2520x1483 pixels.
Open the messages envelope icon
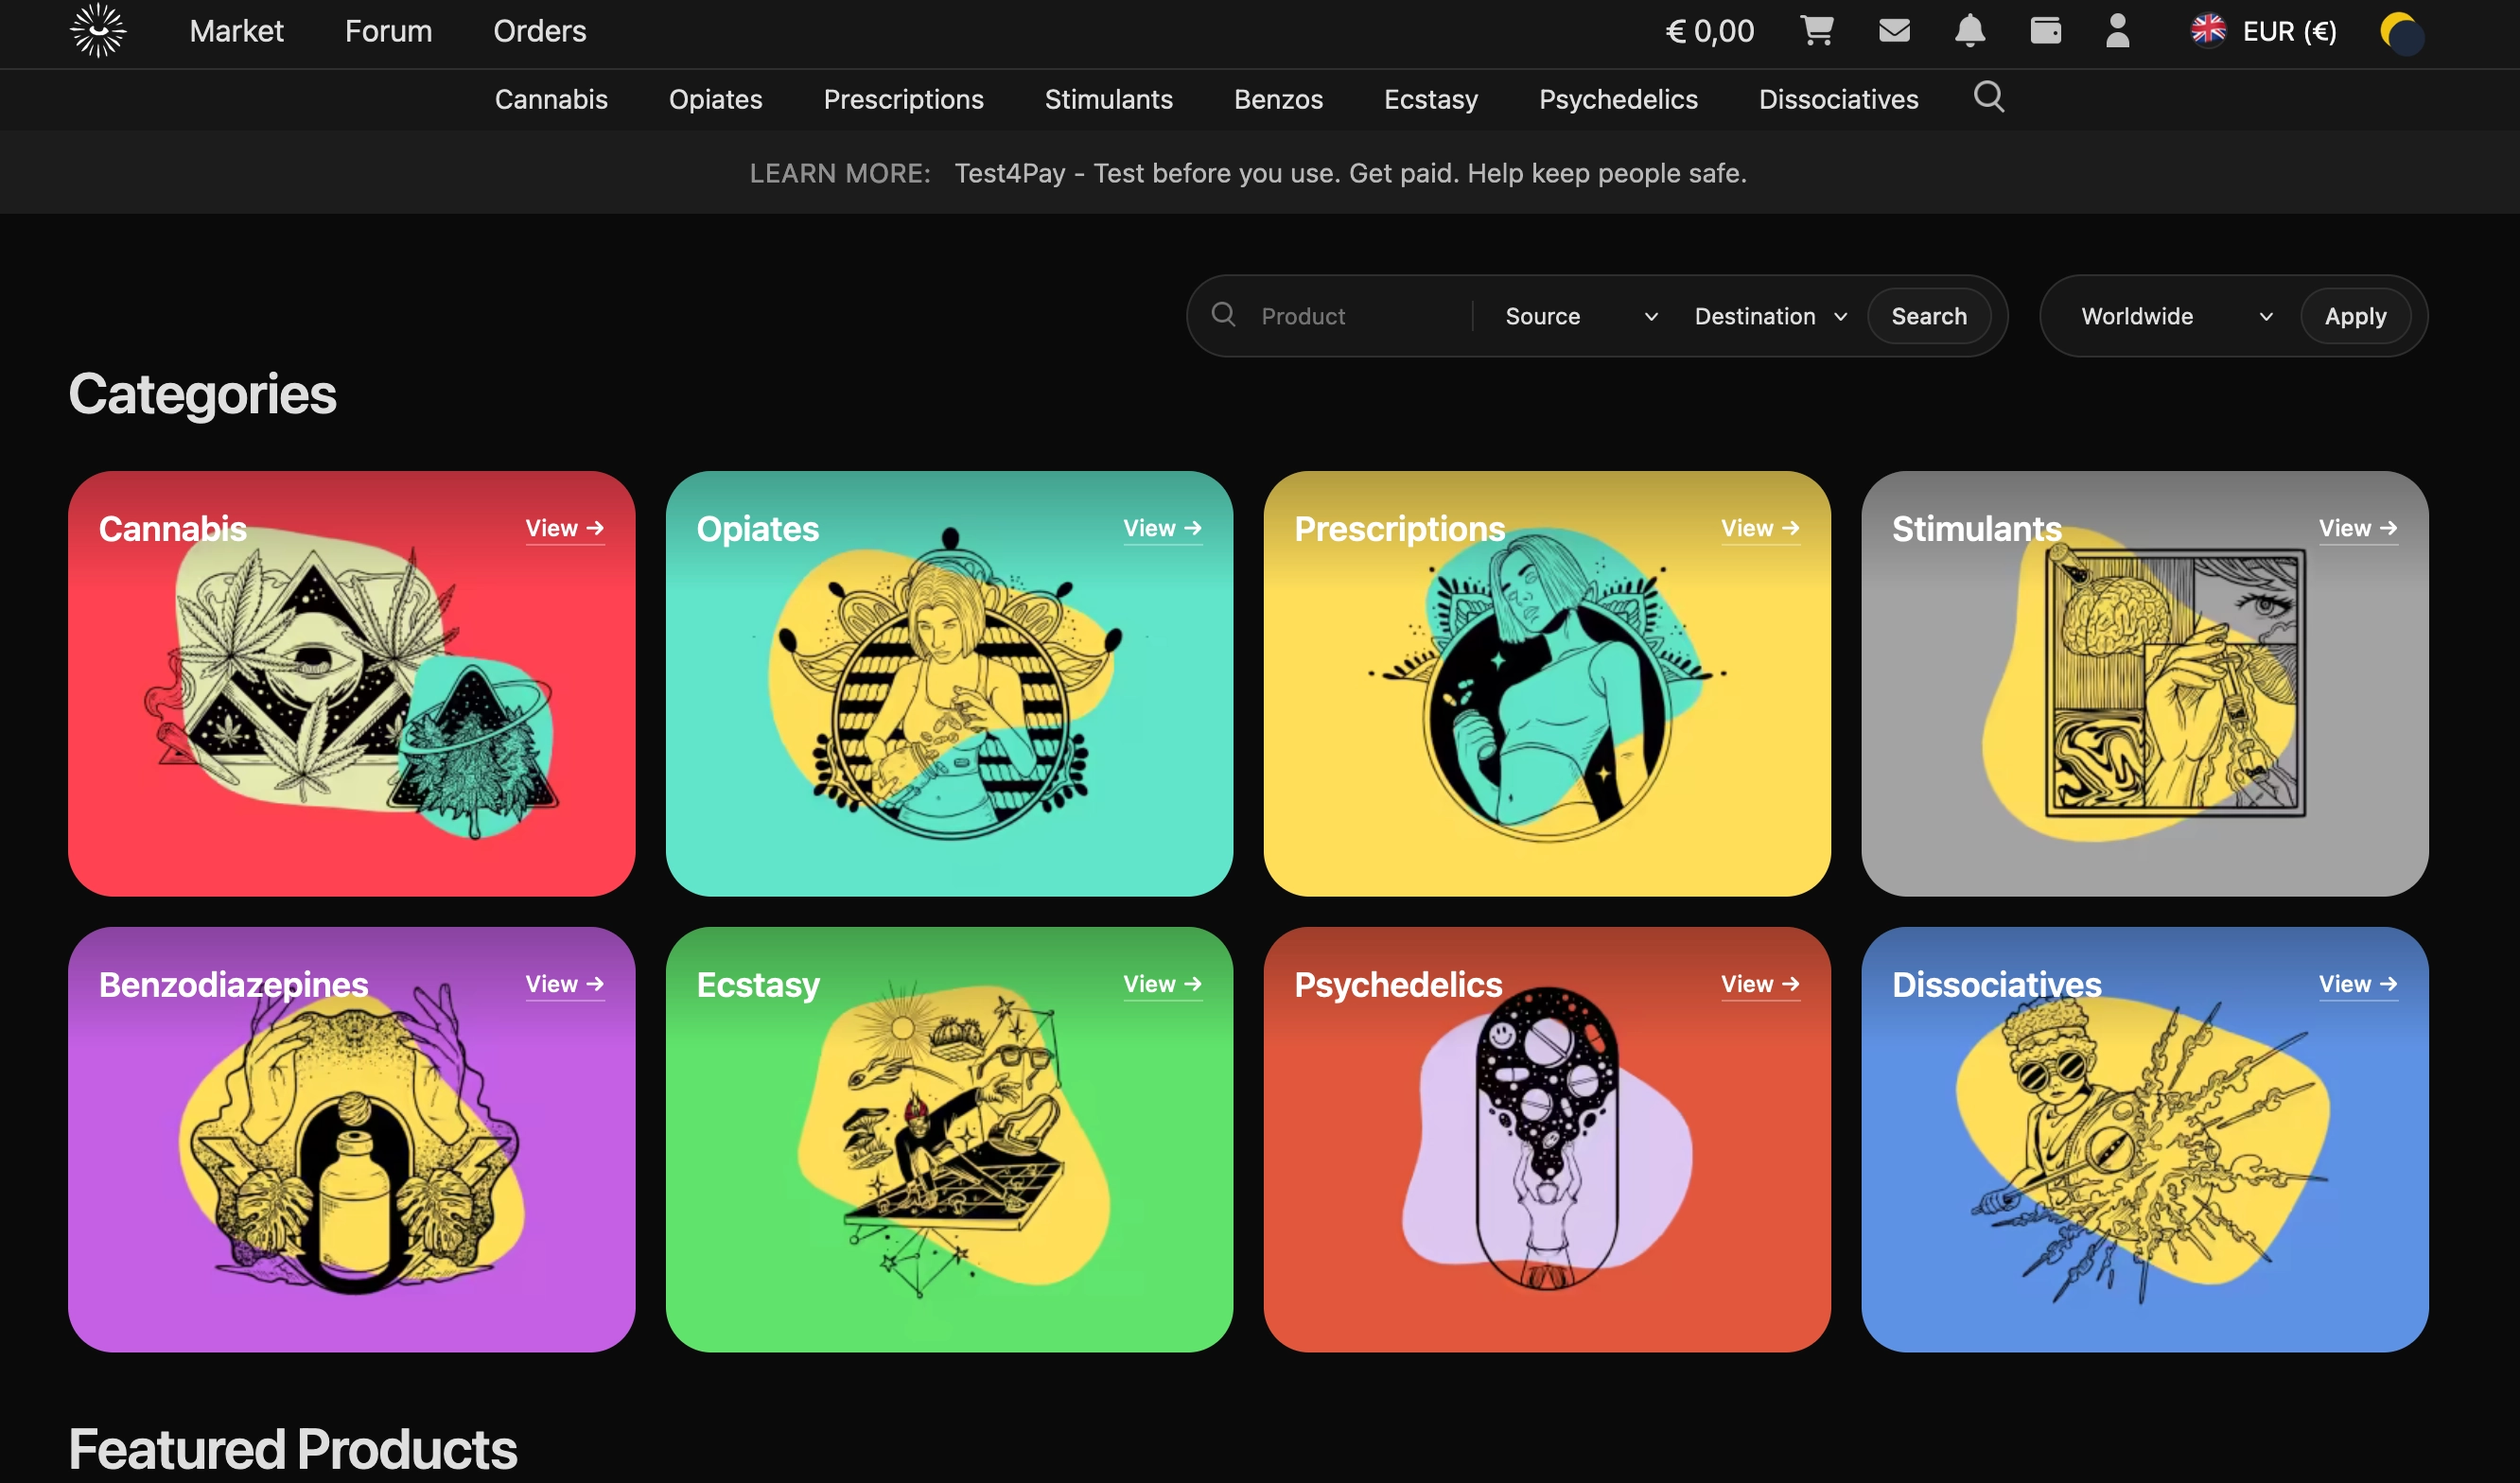click(1894, 31)
